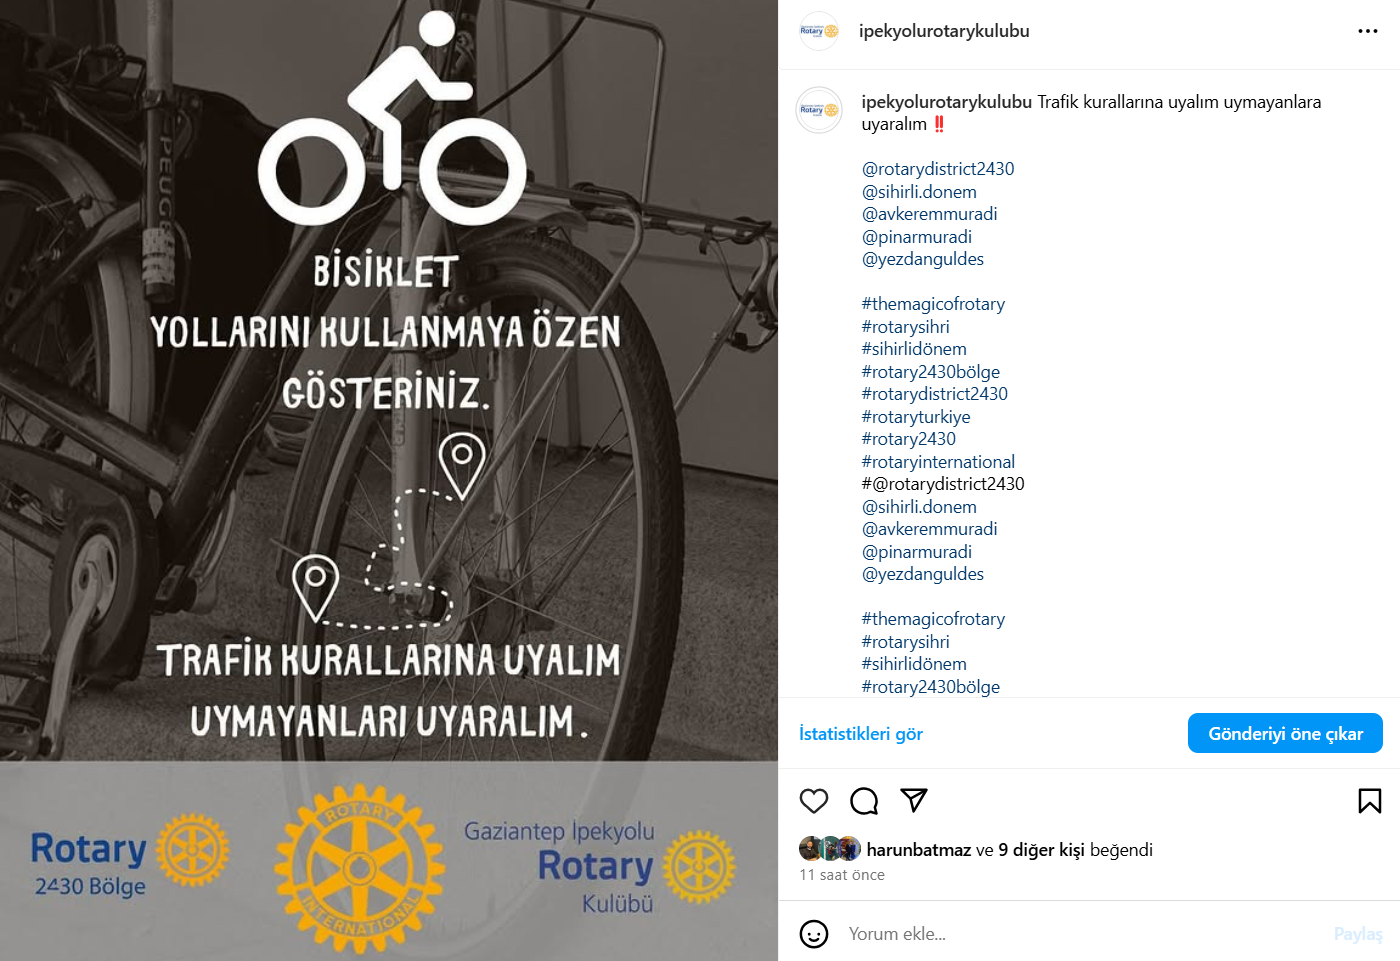Click the Paylaş post comment button
This screenshot has height=961, width=1400.
tap(1358, 934)
